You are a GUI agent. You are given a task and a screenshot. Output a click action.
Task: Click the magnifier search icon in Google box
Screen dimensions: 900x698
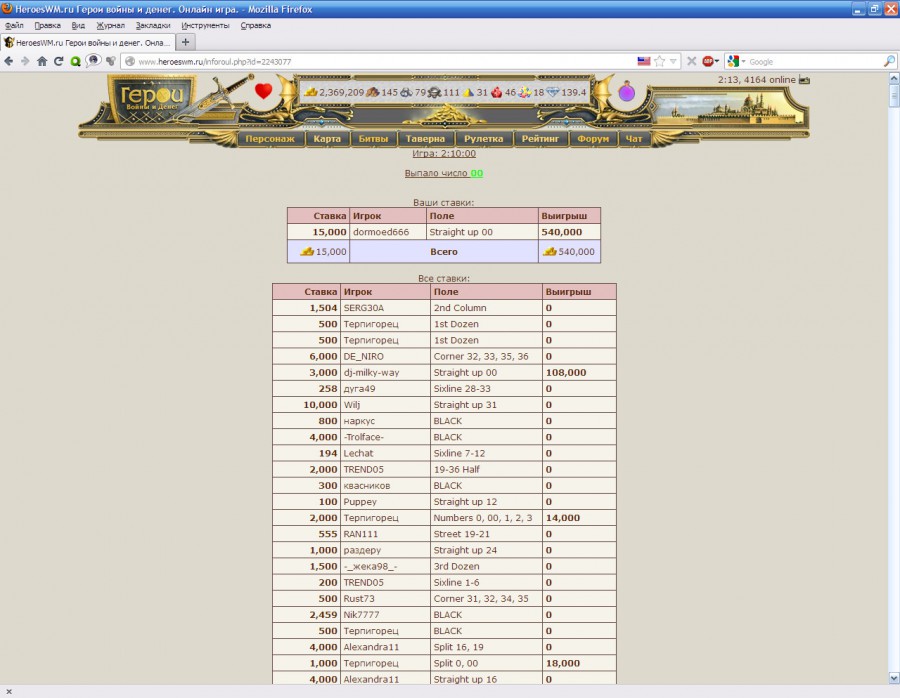coord(889,61)
